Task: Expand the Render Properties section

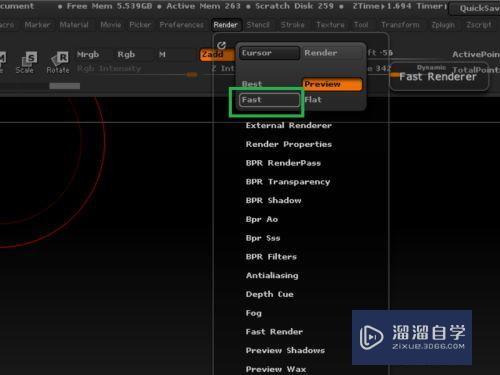Action: (289, 144)
